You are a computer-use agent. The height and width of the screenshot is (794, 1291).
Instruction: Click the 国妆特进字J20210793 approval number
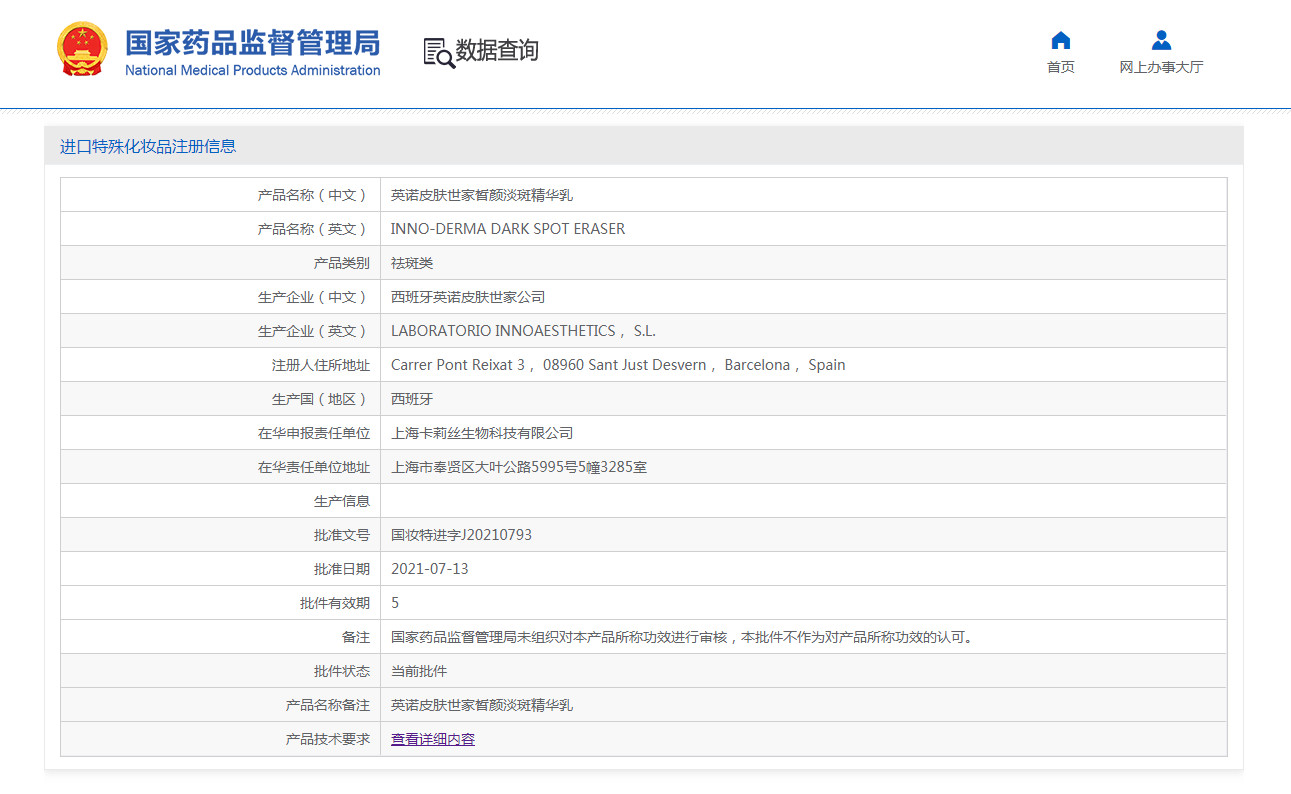point(461,535)
